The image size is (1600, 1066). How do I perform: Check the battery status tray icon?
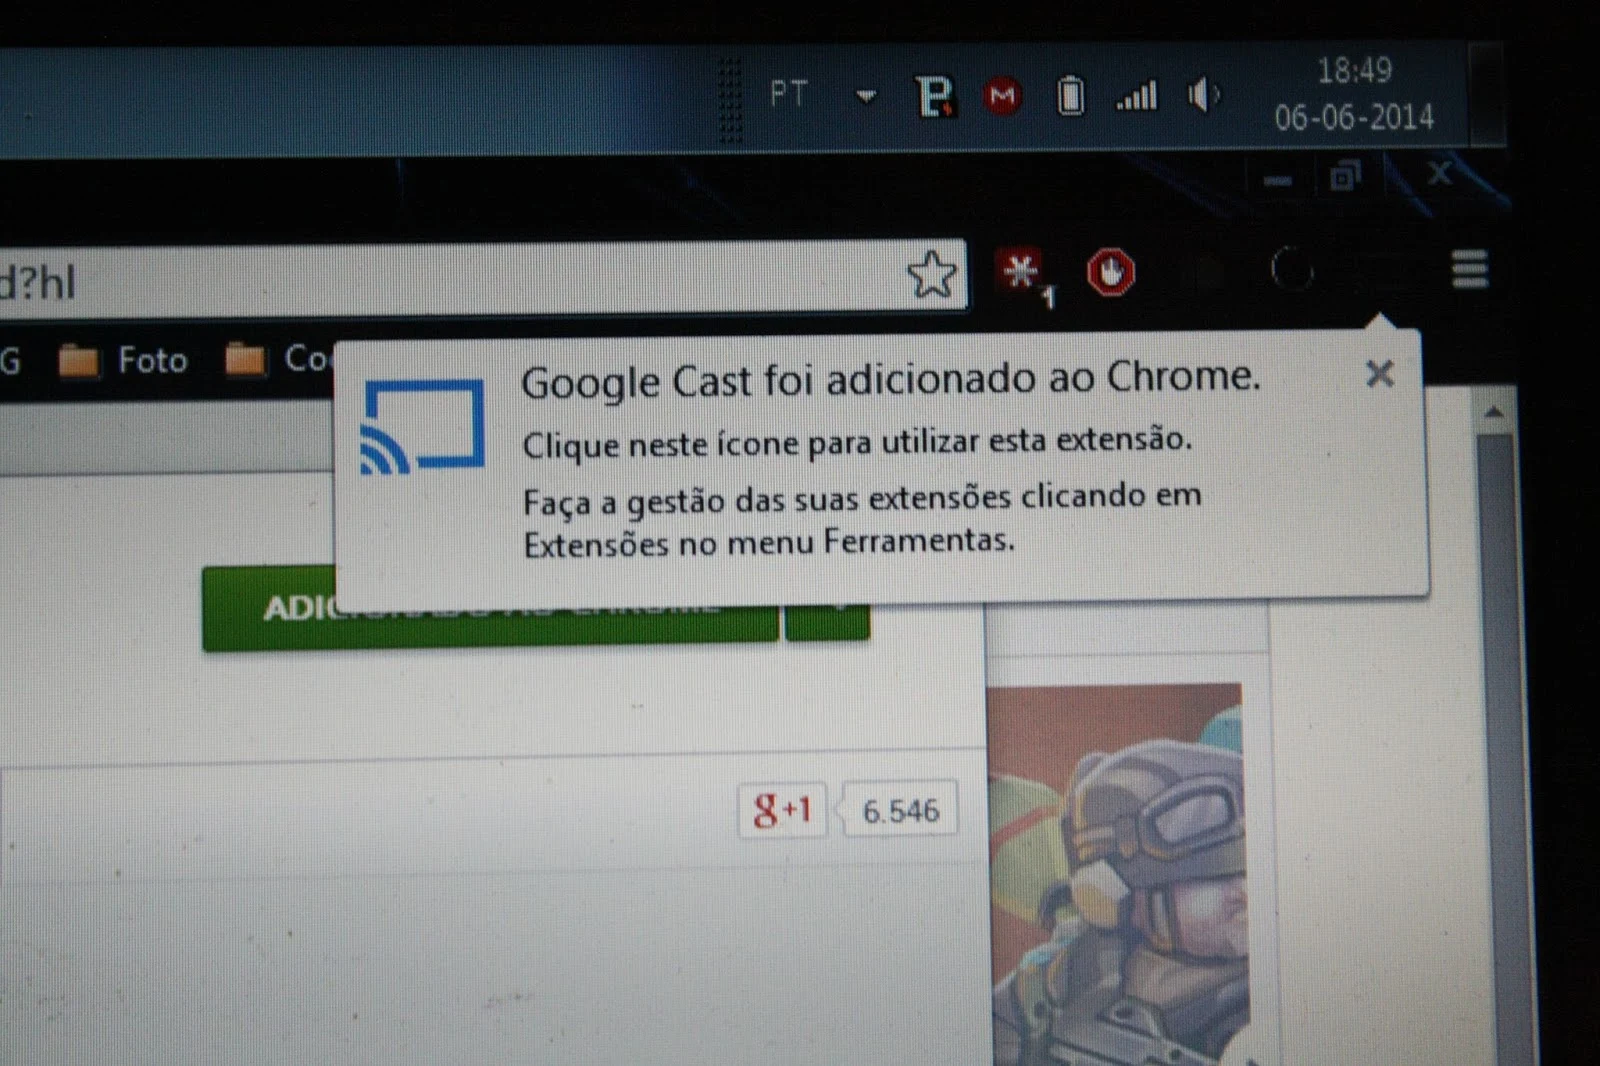tap(1070, 96)
